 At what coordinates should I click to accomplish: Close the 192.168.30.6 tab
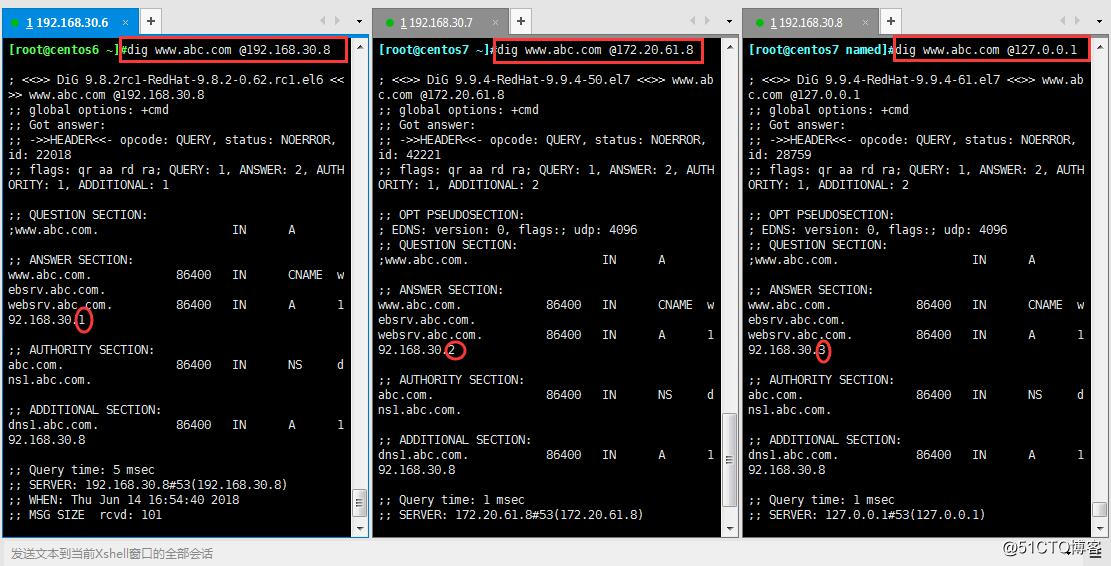125,23
